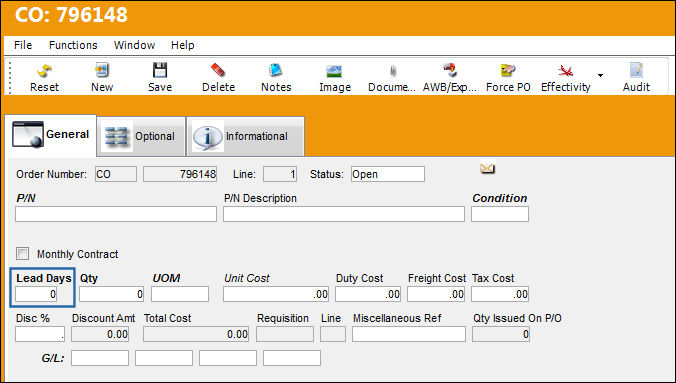Open the File menu
This screenshot has width=676, height=383.
click(x=23, y=45)
